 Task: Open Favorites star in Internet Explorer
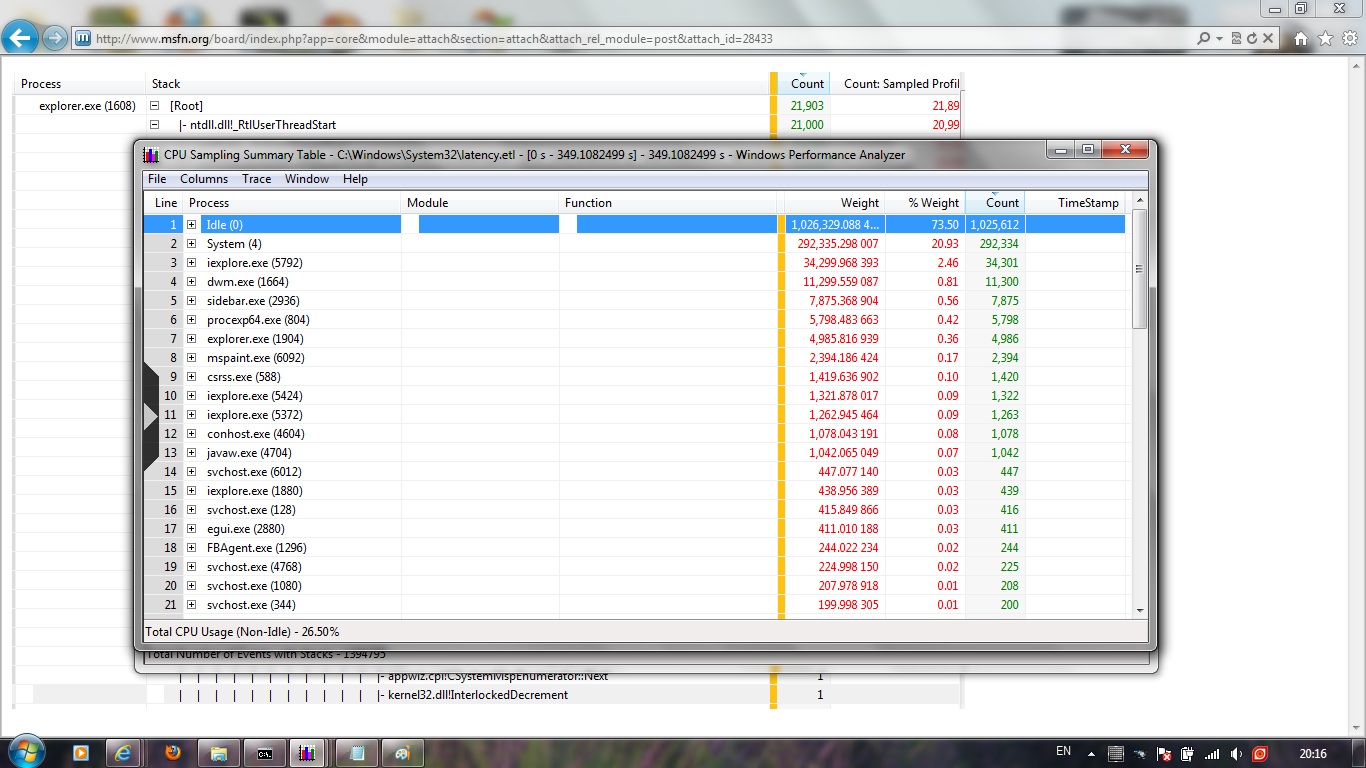click(1326, 39)
